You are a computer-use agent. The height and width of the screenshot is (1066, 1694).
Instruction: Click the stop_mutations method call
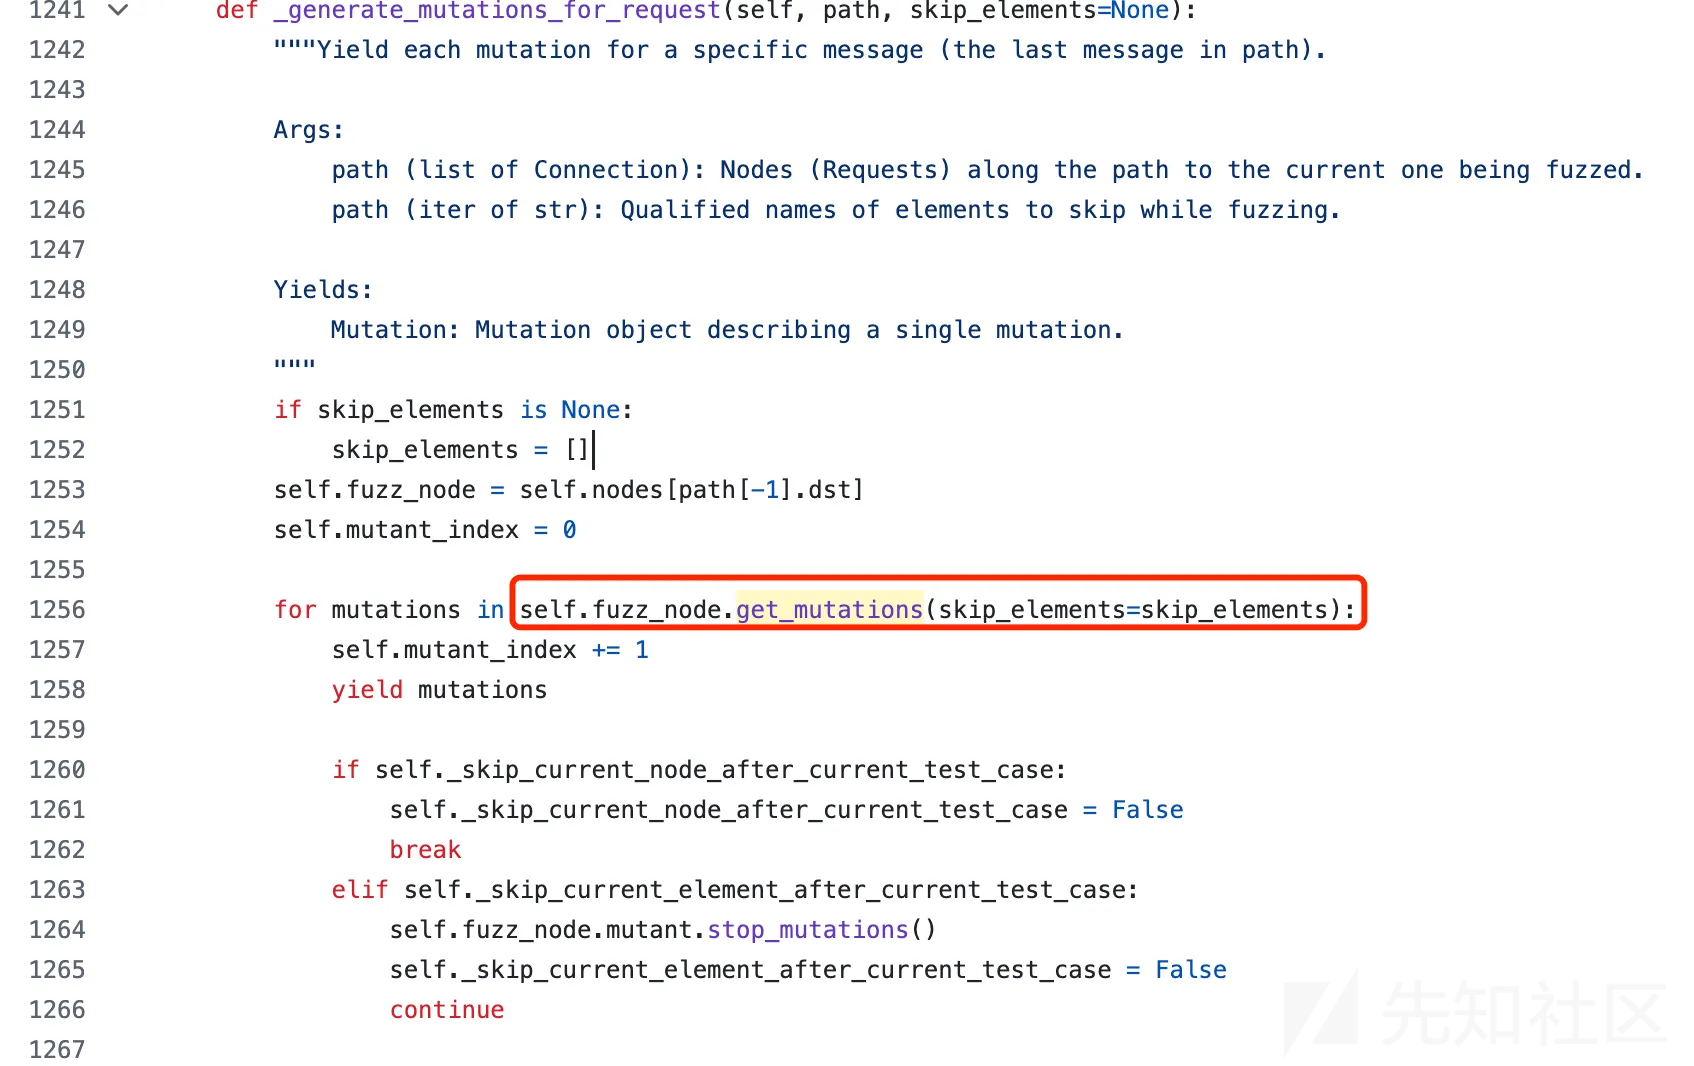tap(807, 930)
